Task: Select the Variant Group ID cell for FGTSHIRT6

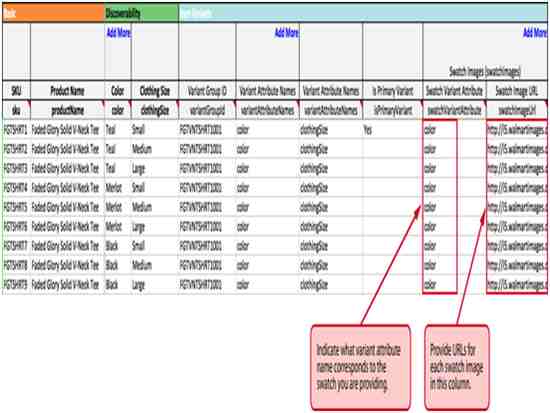Action: pyautogui.click(x=207, y=227)
